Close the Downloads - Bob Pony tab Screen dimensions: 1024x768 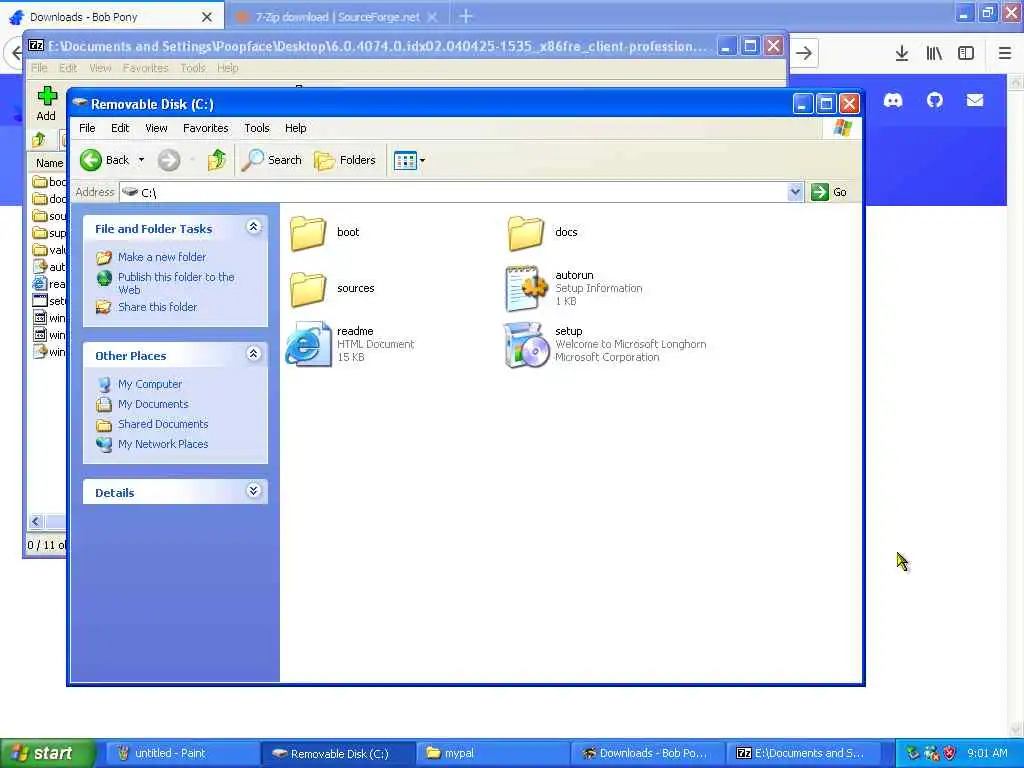tap(206, 17)
